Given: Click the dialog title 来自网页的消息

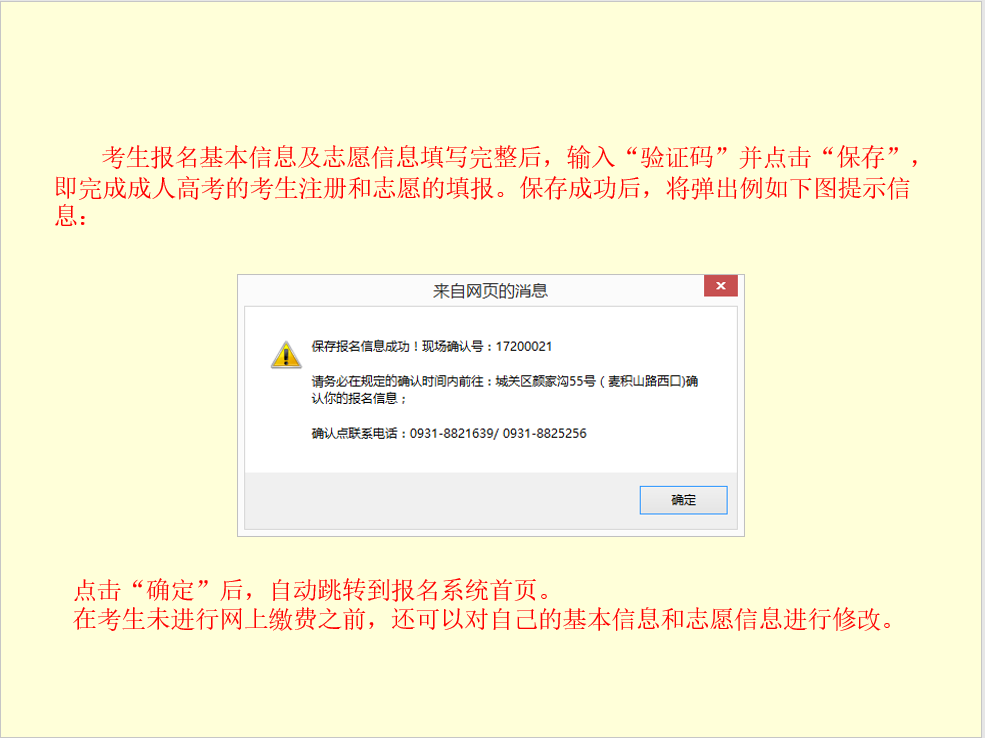Looking at the screenshot, I should click(x=490, y=291).
